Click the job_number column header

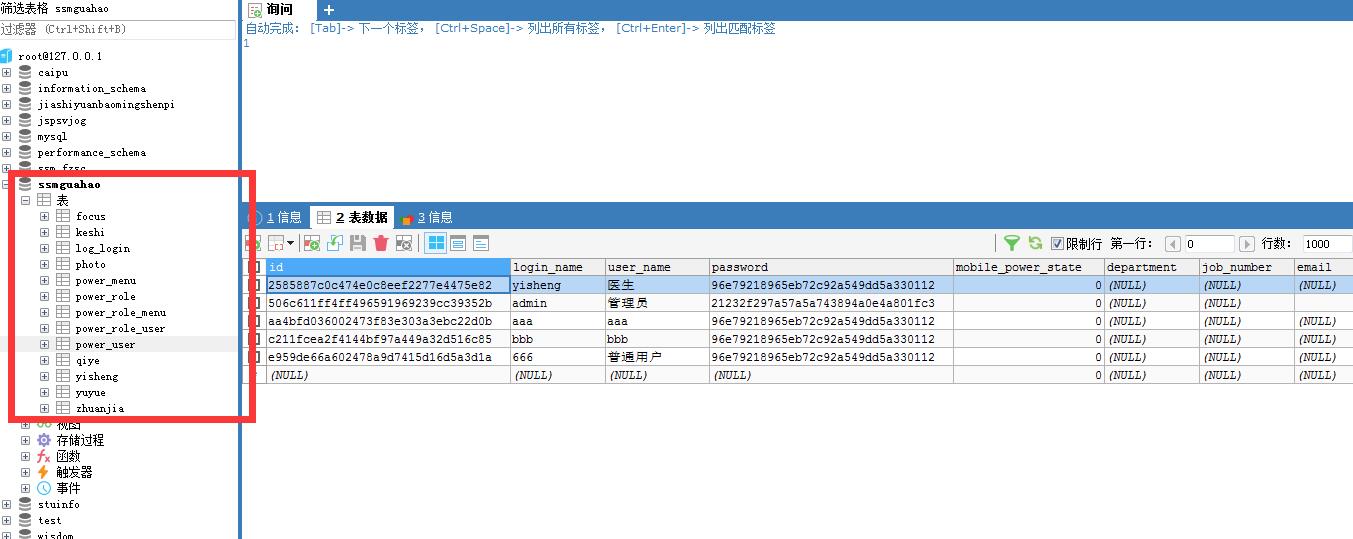[x=1247, y=267]
